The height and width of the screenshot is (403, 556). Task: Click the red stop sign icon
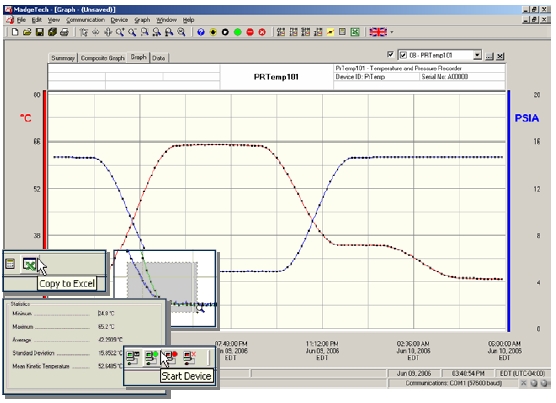click(250, 32)
